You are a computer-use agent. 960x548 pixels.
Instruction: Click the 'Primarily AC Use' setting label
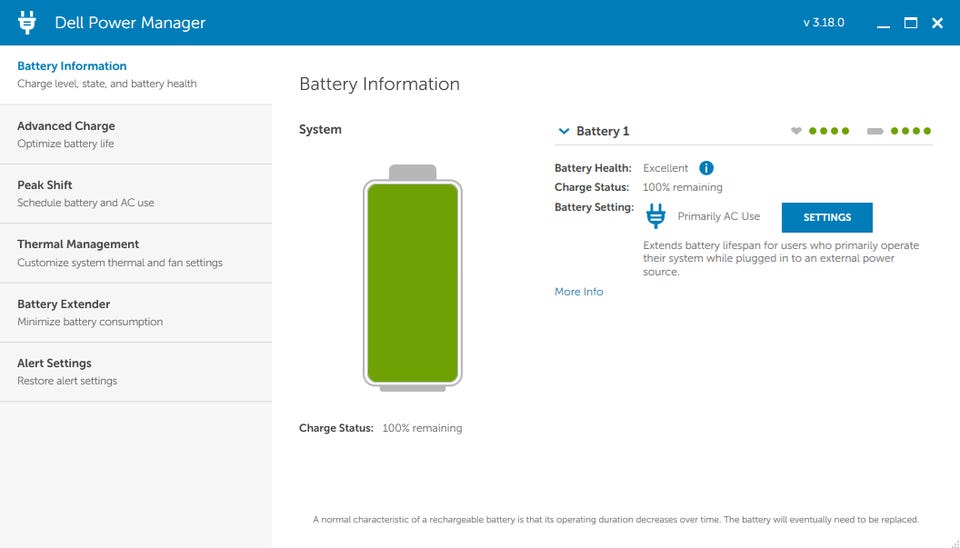[x=719, y=216]
